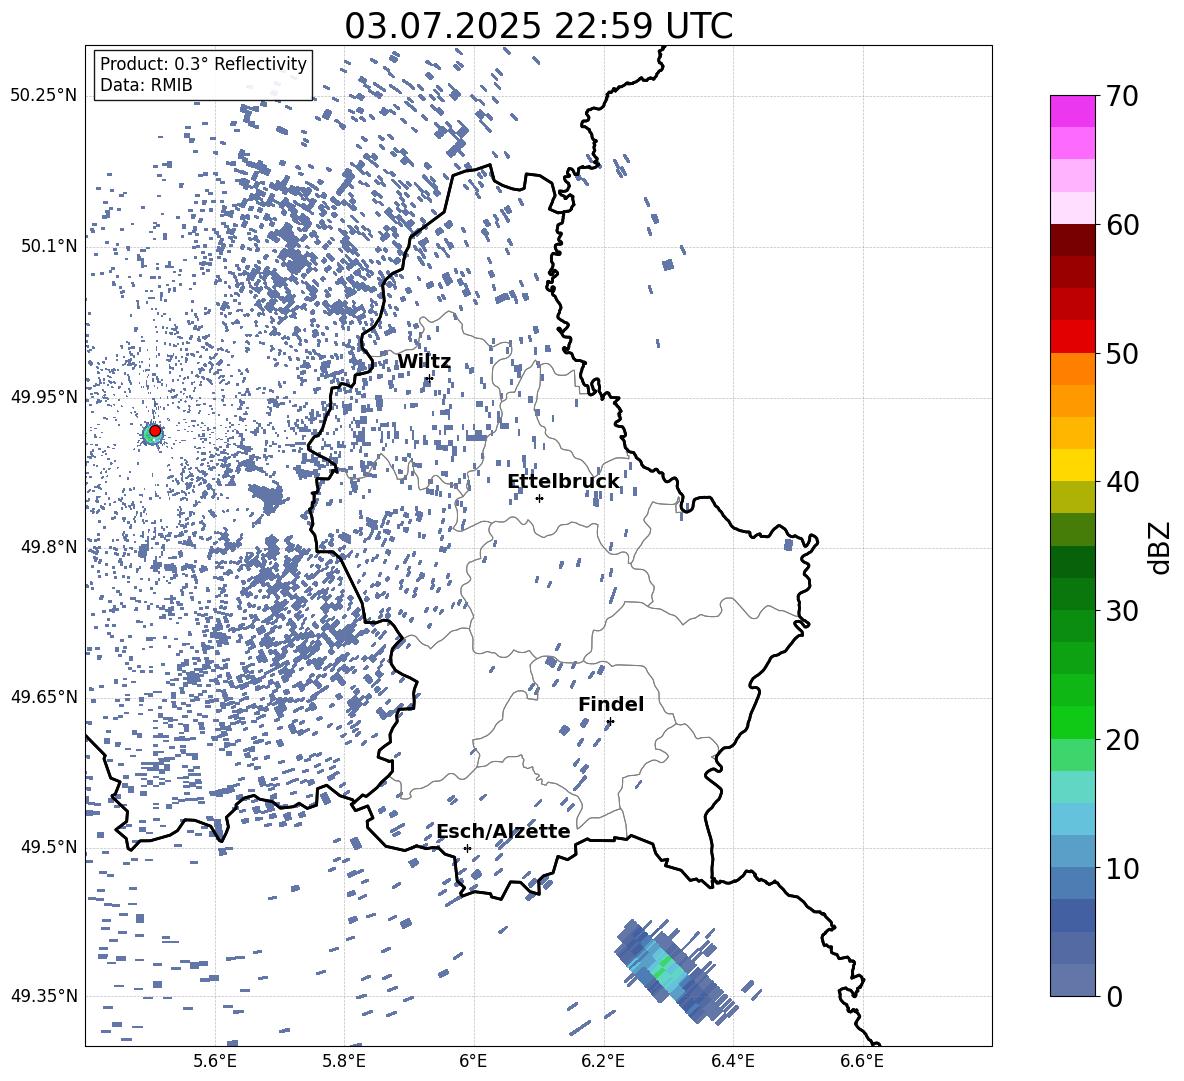
Task: Click the 70 colorbar tick value
Action: click(x=1122, y=96)
